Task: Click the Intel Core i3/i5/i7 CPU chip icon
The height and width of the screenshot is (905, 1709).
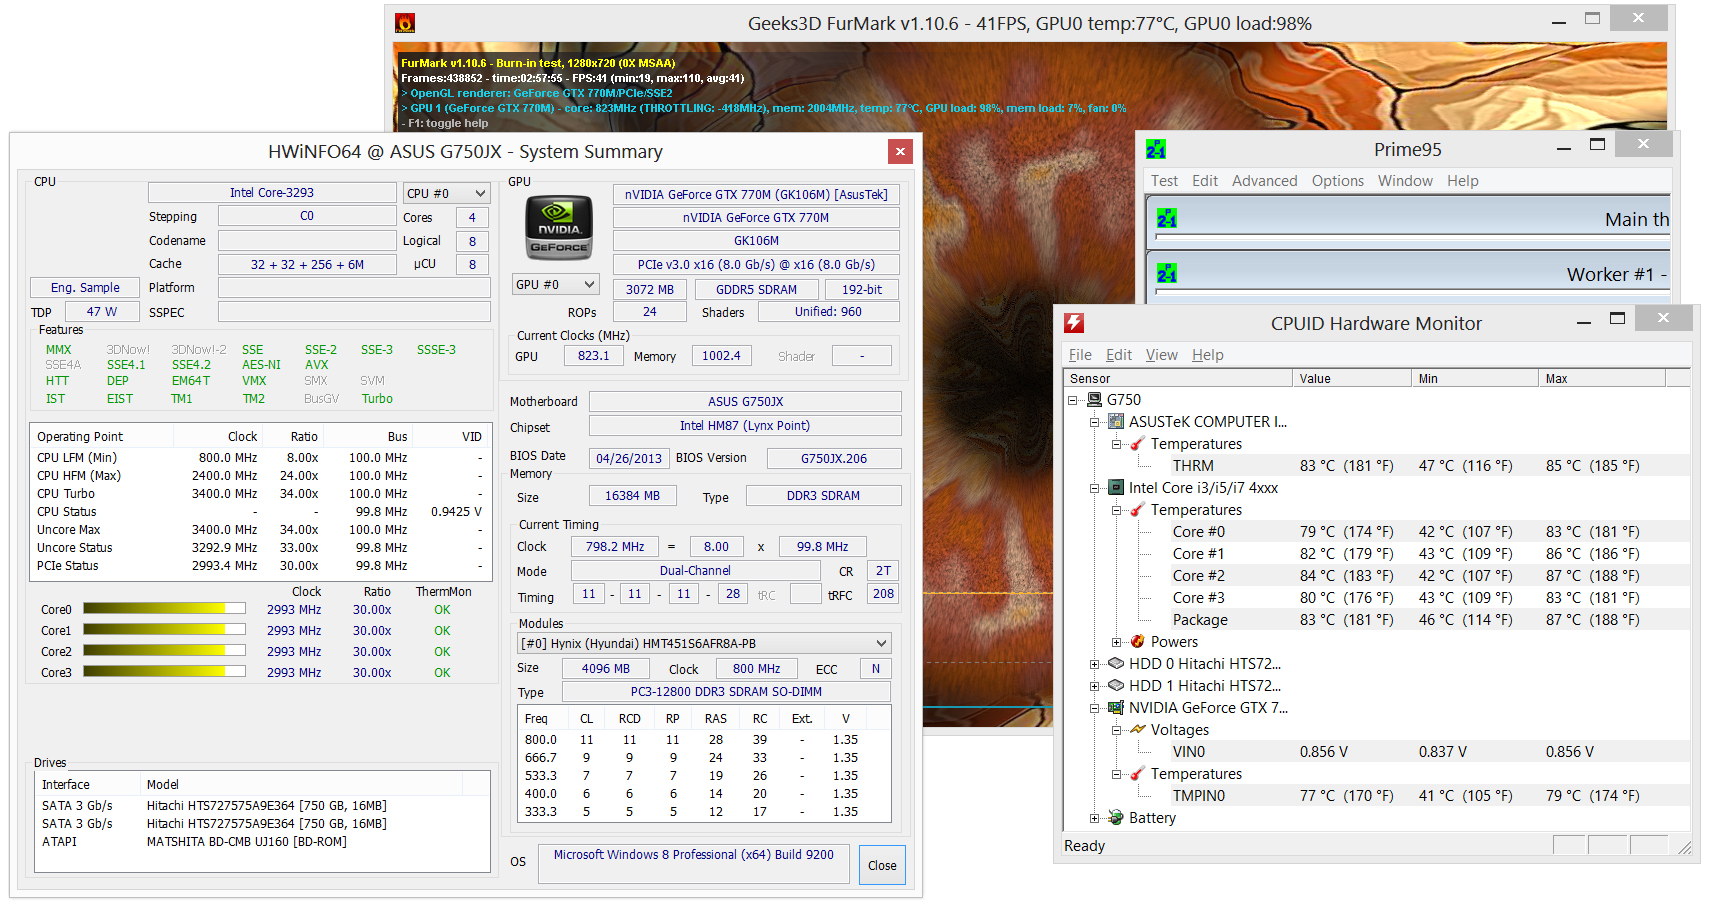Action: [x=1116, y=487]
